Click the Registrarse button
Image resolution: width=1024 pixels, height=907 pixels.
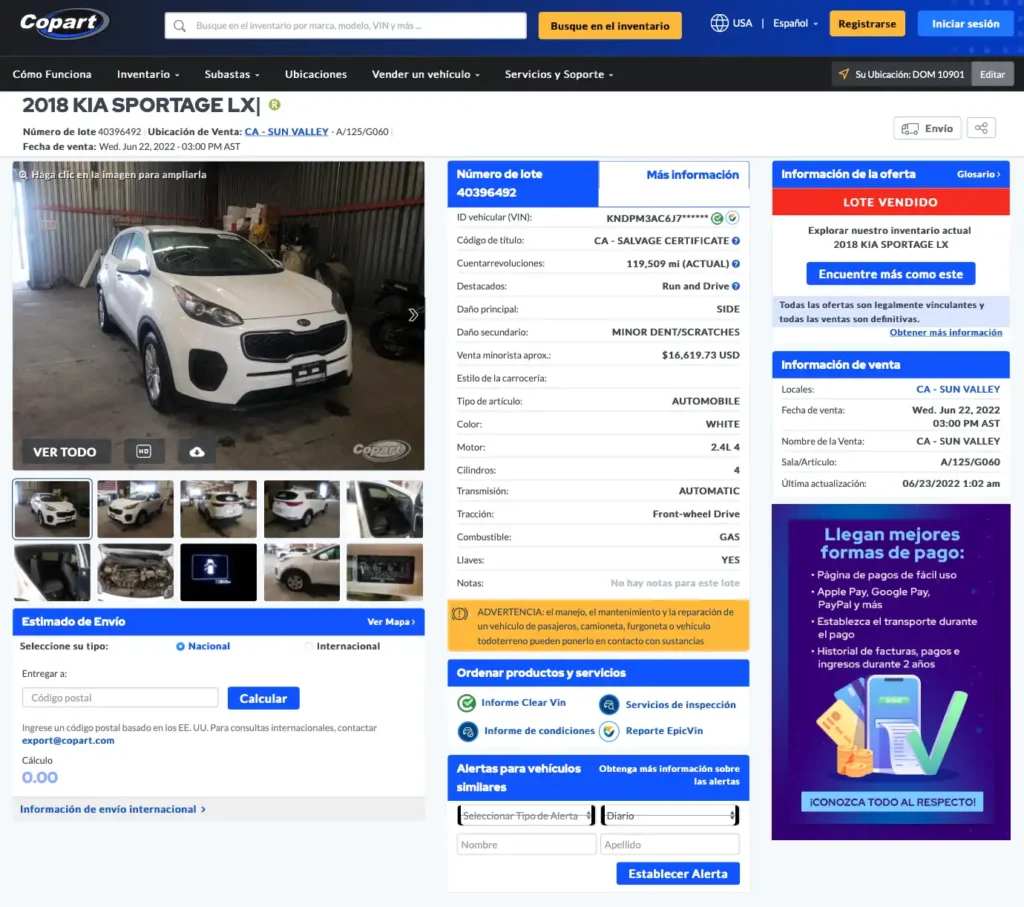click(x=867, y=24)
